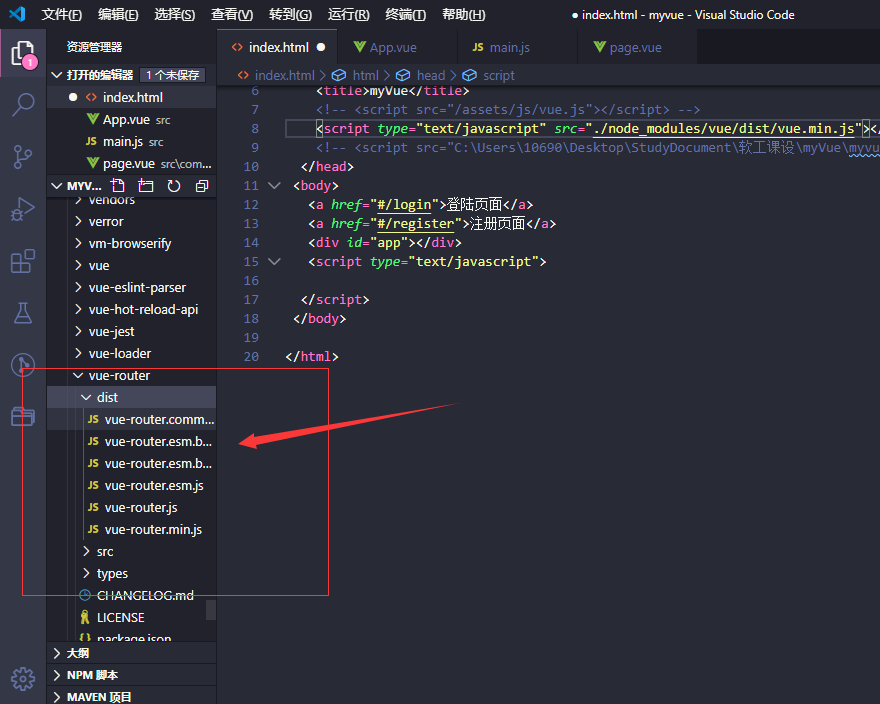Click the head breadcrumb item
Screen dimensions: 880x704
click(x=420, y=75)
